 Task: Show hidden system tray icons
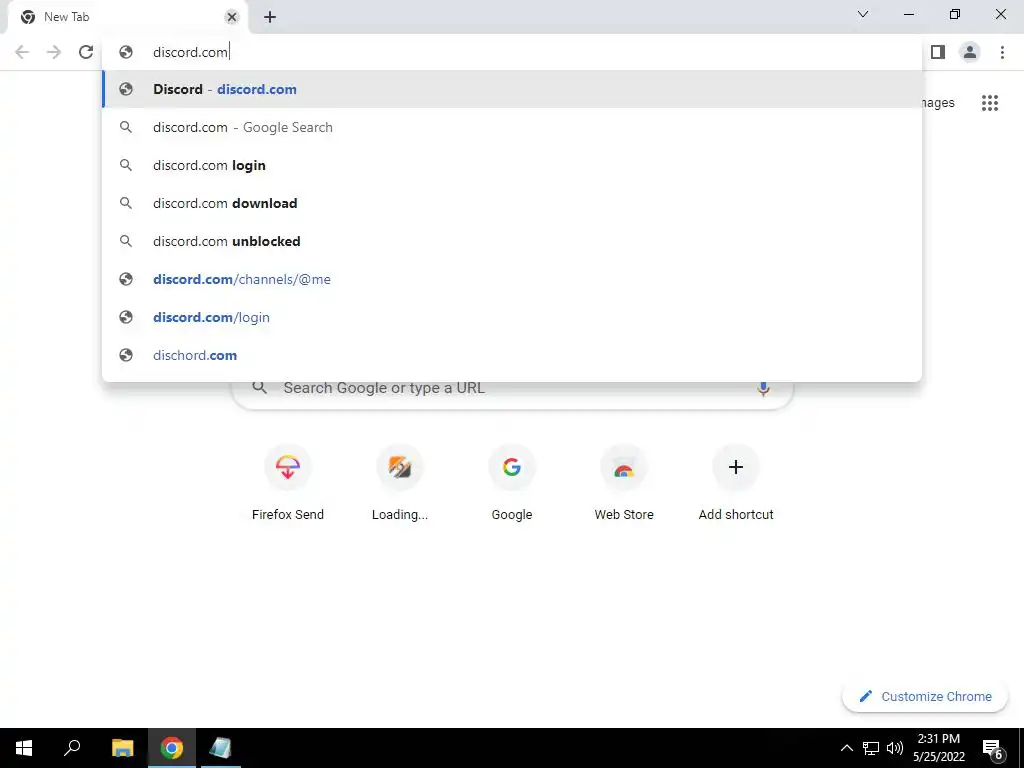pos(846,748)
